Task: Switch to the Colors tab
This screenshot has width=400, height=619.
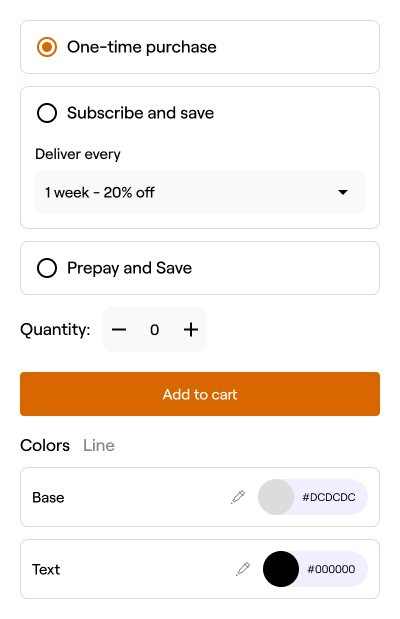Action: pyautogui.click(x=45, y=445)
